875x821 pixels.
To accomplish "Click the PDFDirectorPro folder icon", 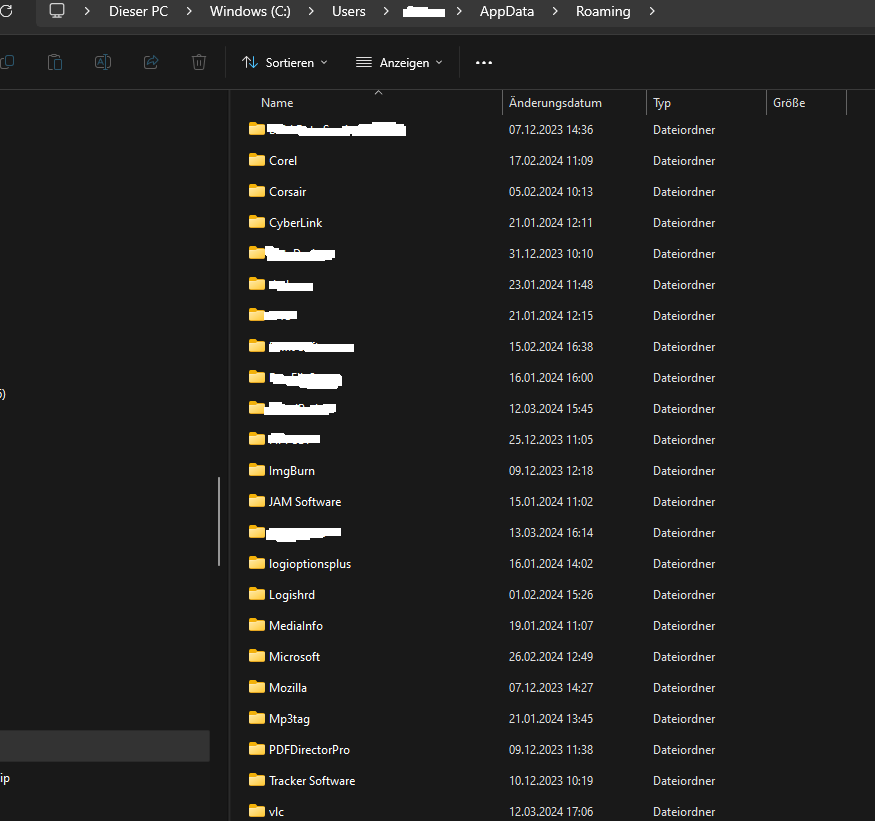I will pyautogui.click(x=257, y=749).
